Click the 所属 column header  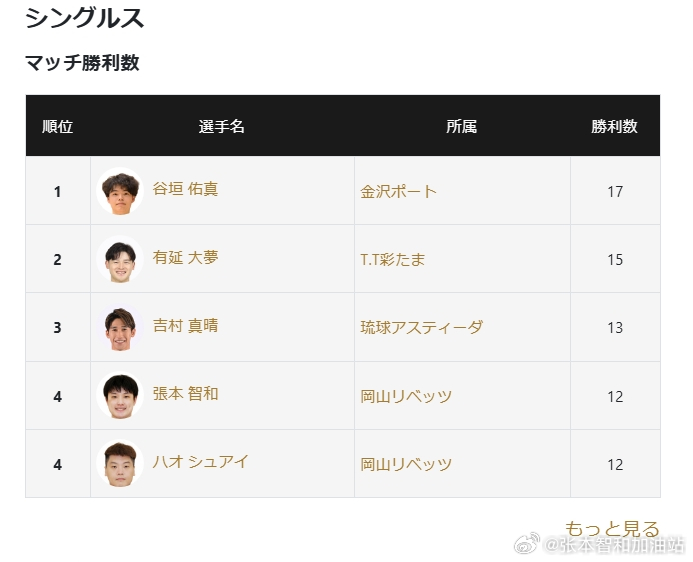461,126
